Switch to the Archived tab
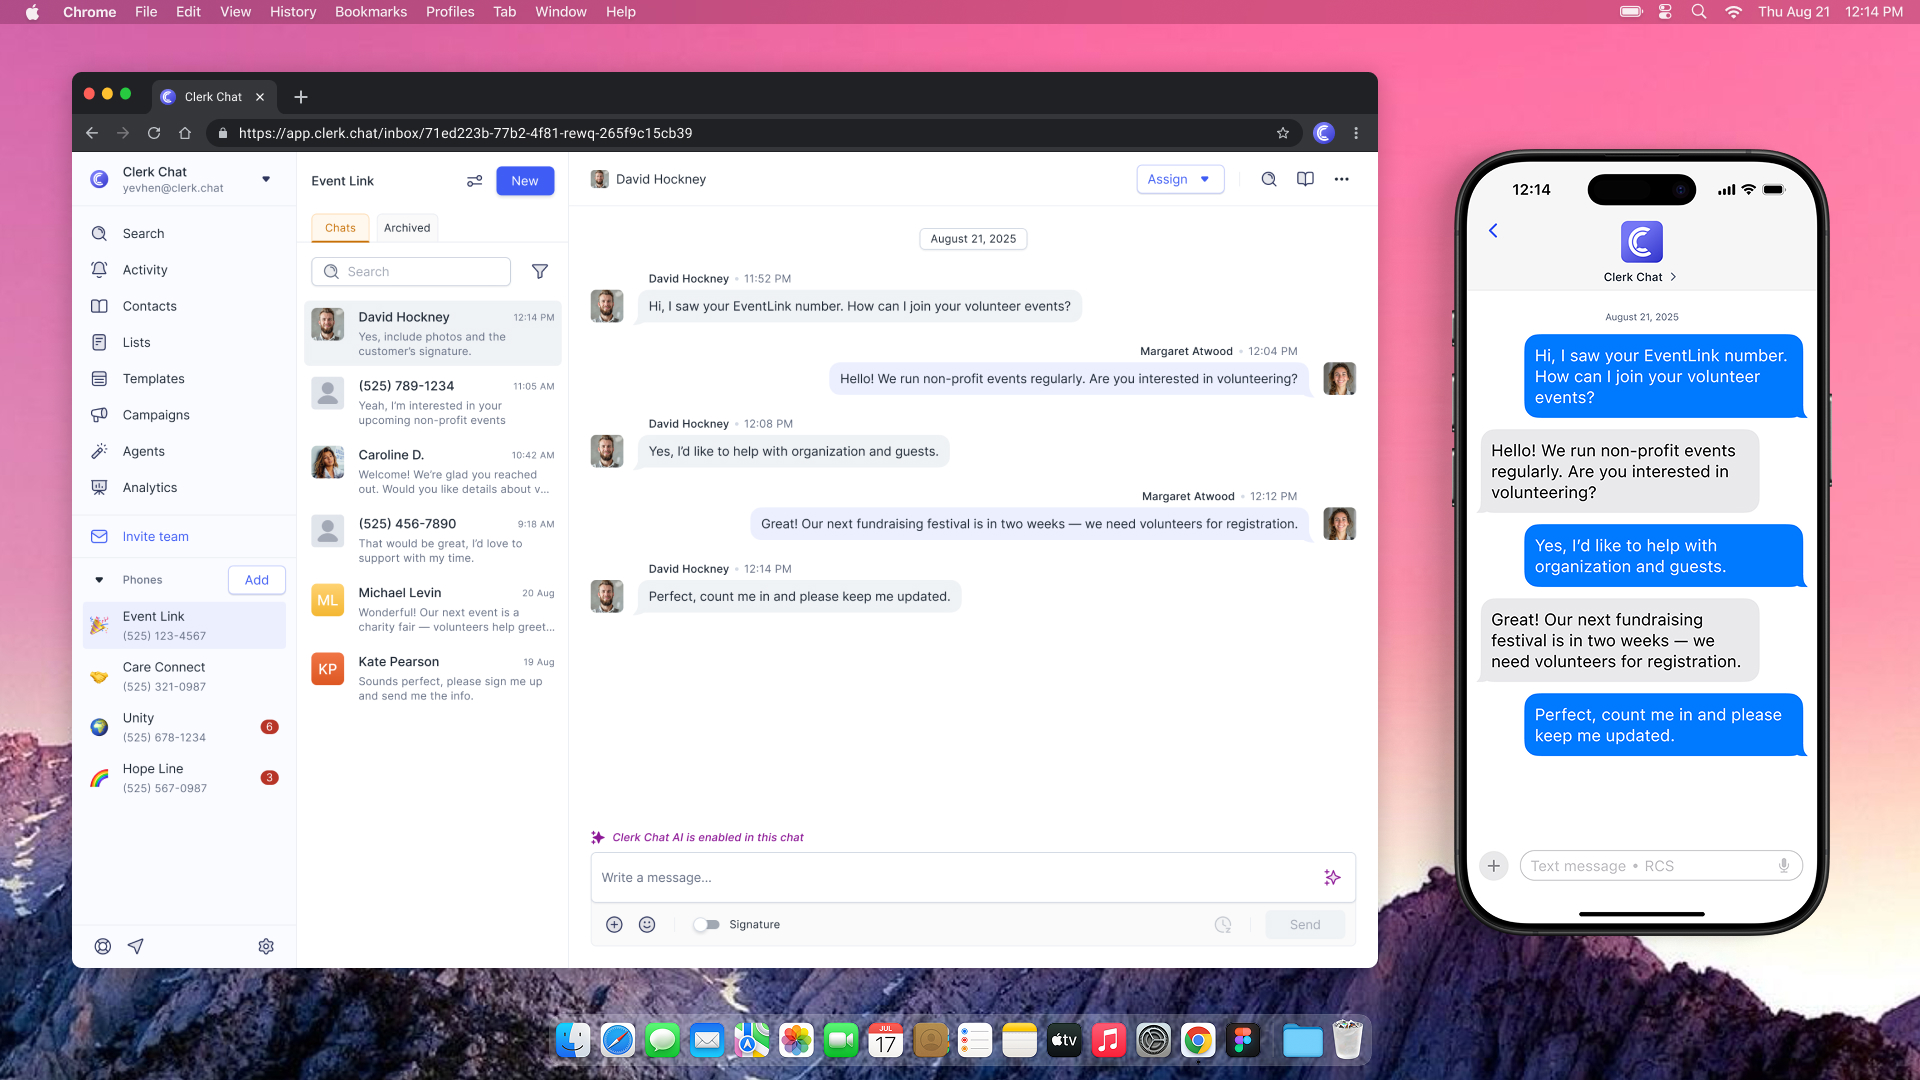The width and height of the screenshot is (1920, 1080). [407, 228]
